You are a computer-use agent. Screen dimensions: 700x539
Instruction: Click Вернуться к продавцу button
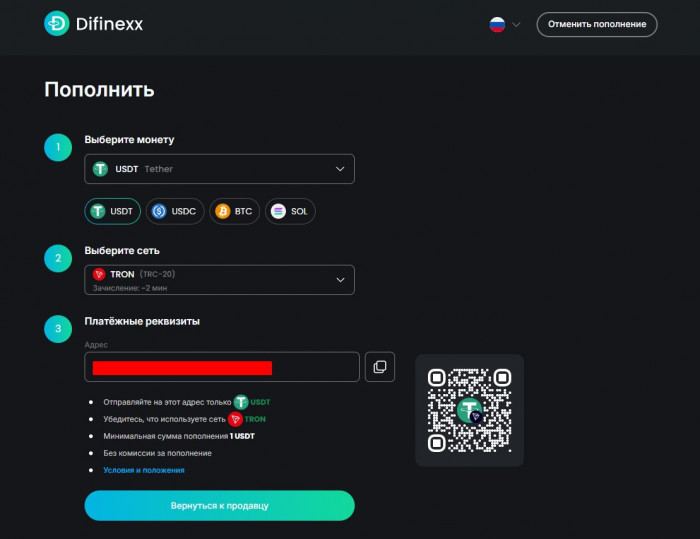coord(219,506)
